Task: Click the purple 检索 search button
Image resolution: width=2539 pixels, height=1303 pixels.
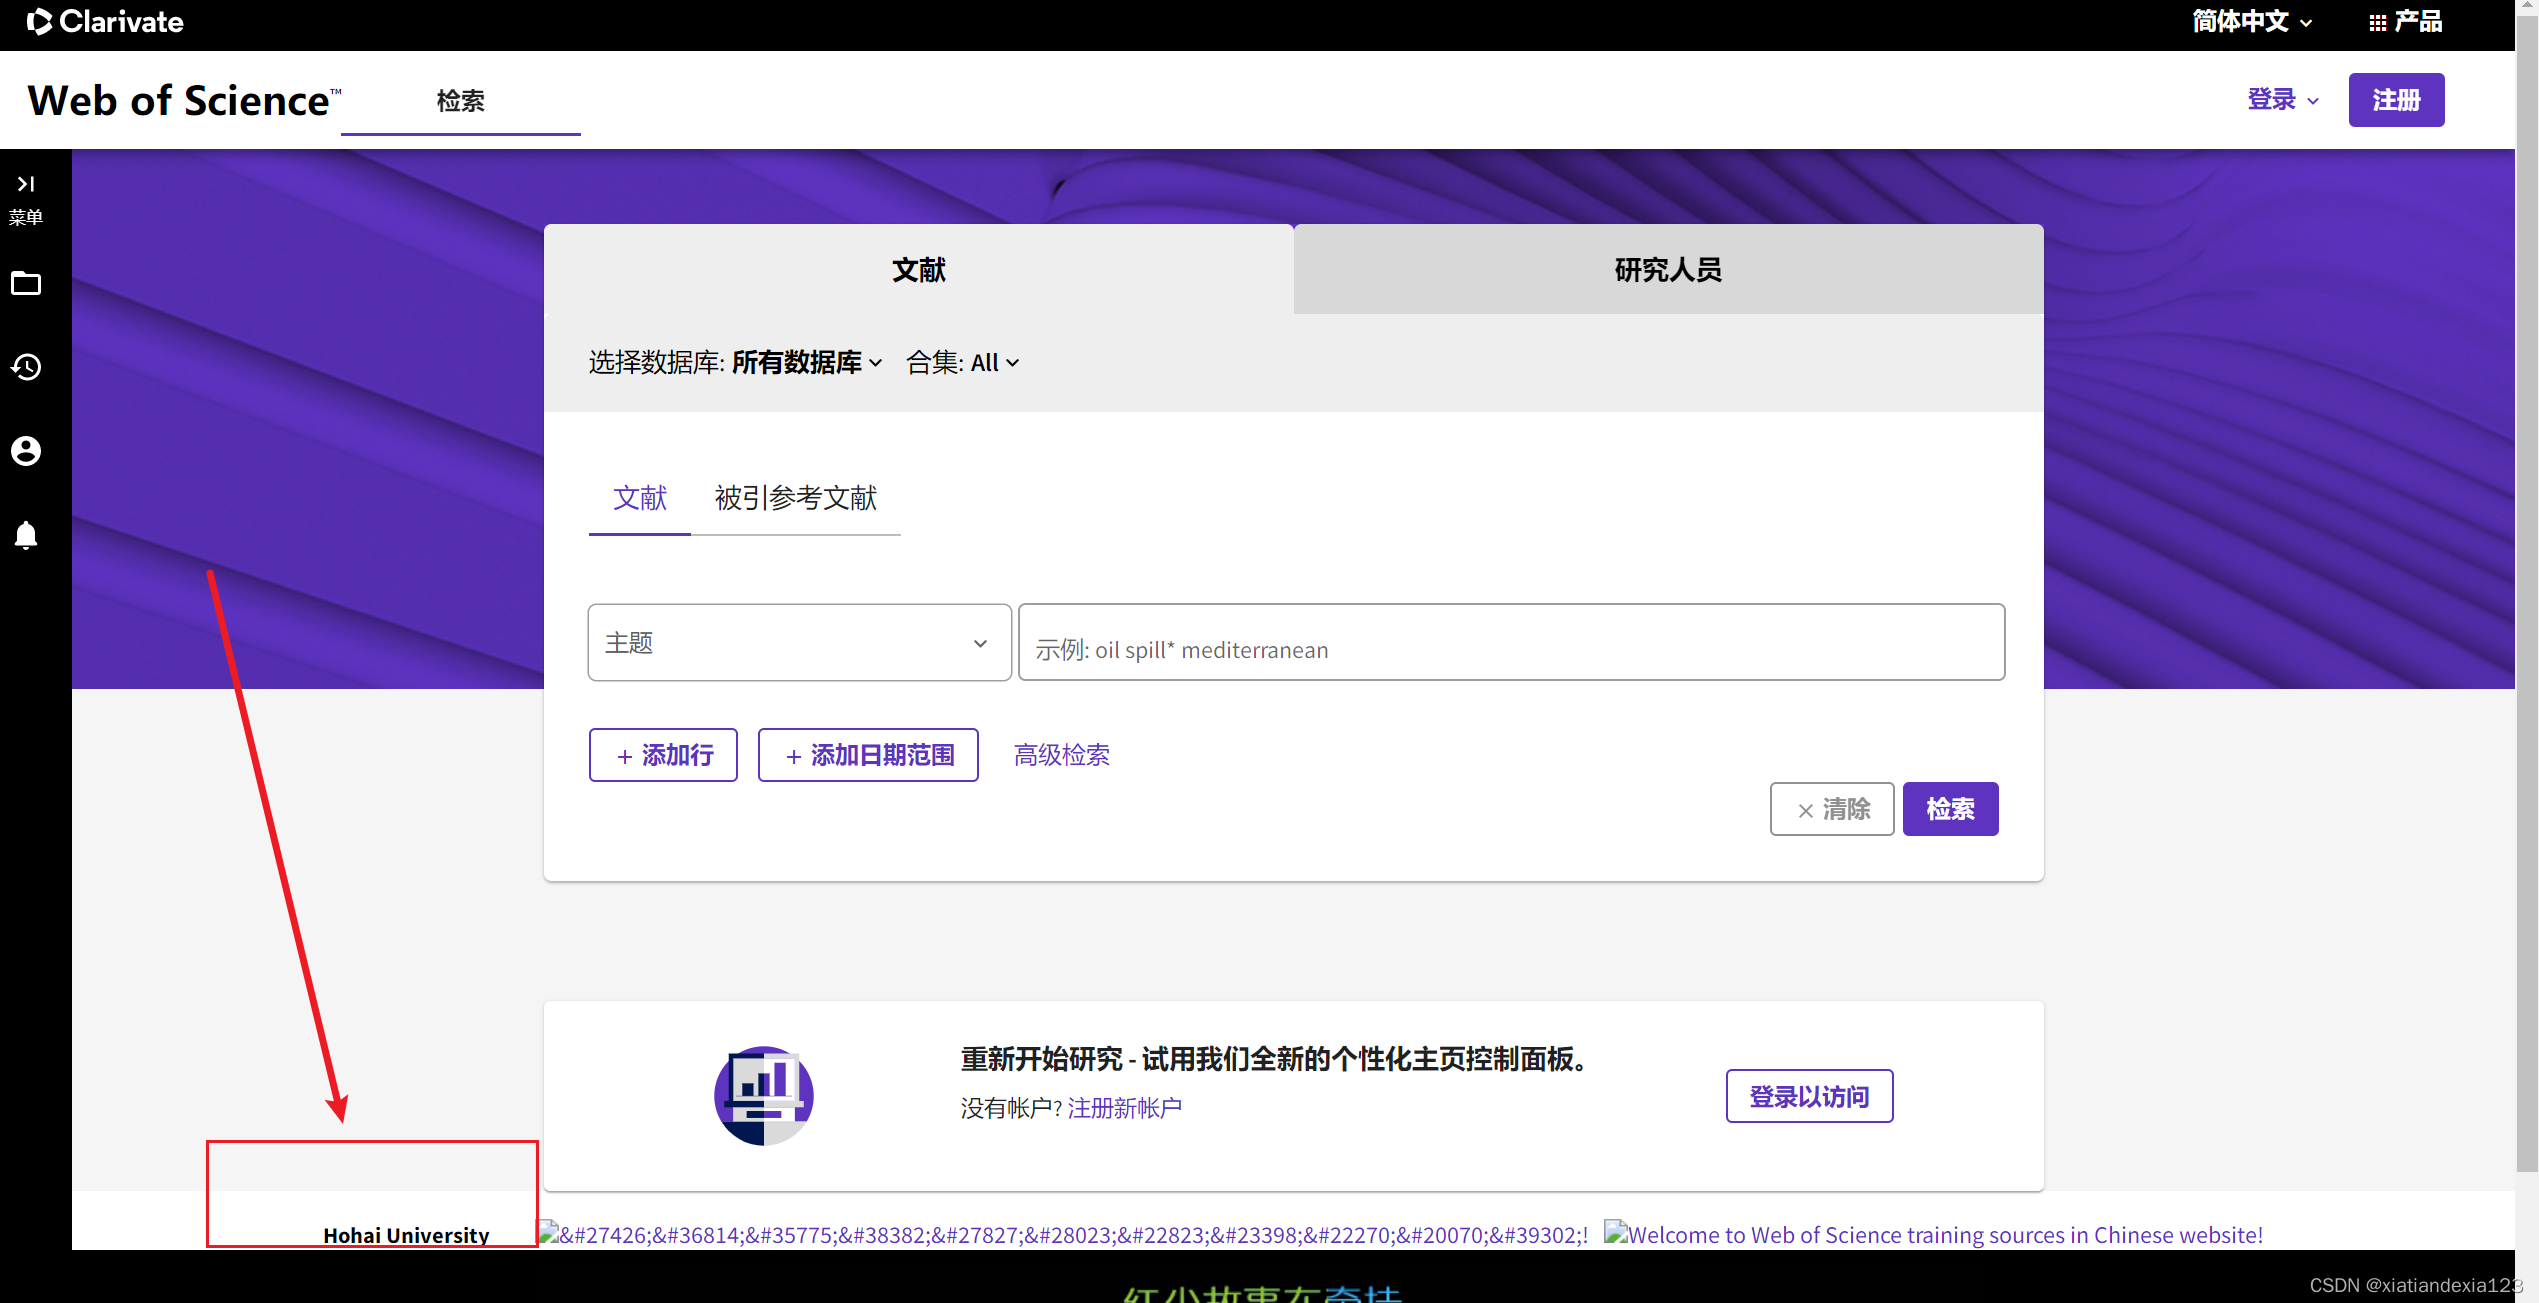Action: (1950, 809)
